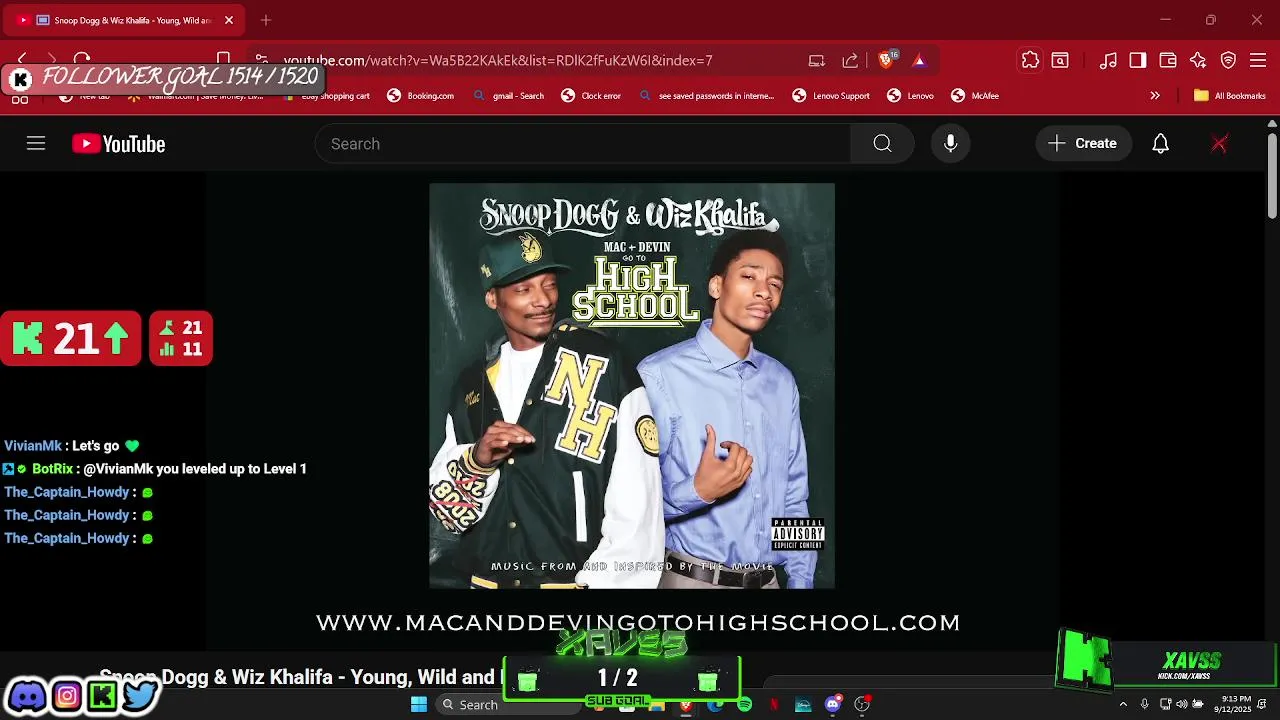
Task: Open the Extensions puzzle-piece icon
Action: click(x=1030, y=60)
